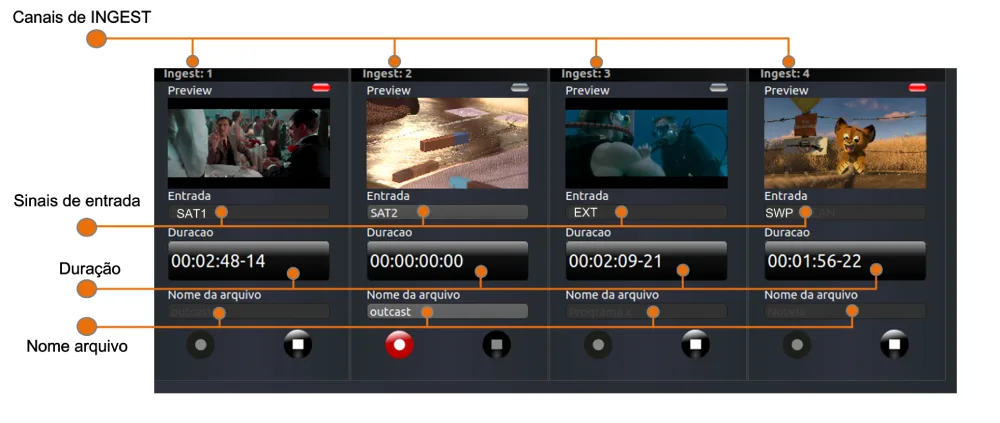1000x423 pixels.
Task: Click the outcast file name field on Ingest 2
Action: click(448, 311)
